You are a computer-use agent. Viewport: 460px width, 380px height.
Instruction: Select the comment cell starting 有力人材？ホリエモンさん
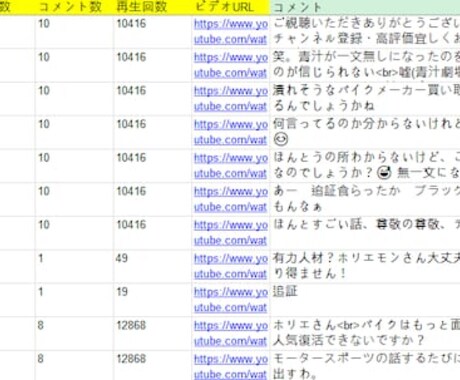point(365,266)
